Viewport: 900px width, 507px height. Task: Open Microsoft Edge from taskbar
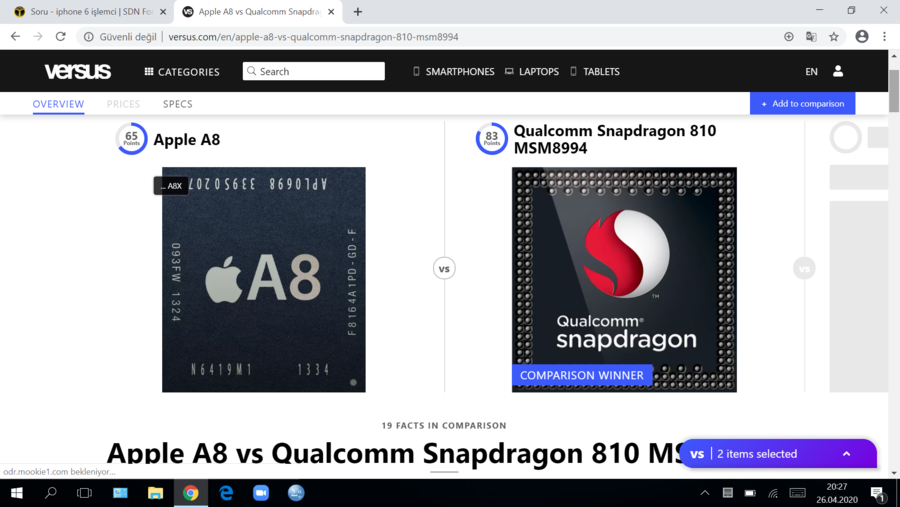(x=226, y=493)
